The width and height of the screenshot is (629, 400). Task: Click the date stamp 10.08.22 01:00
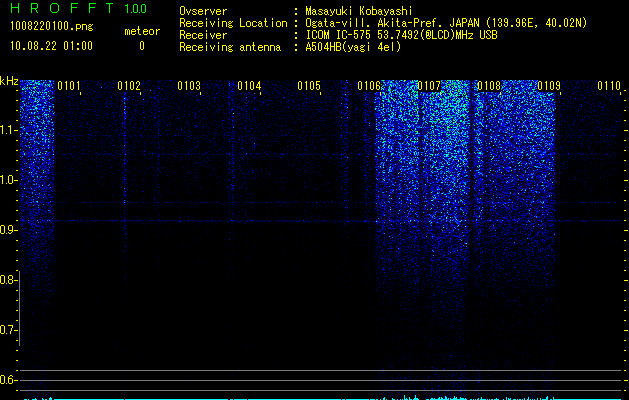(51, 46)
